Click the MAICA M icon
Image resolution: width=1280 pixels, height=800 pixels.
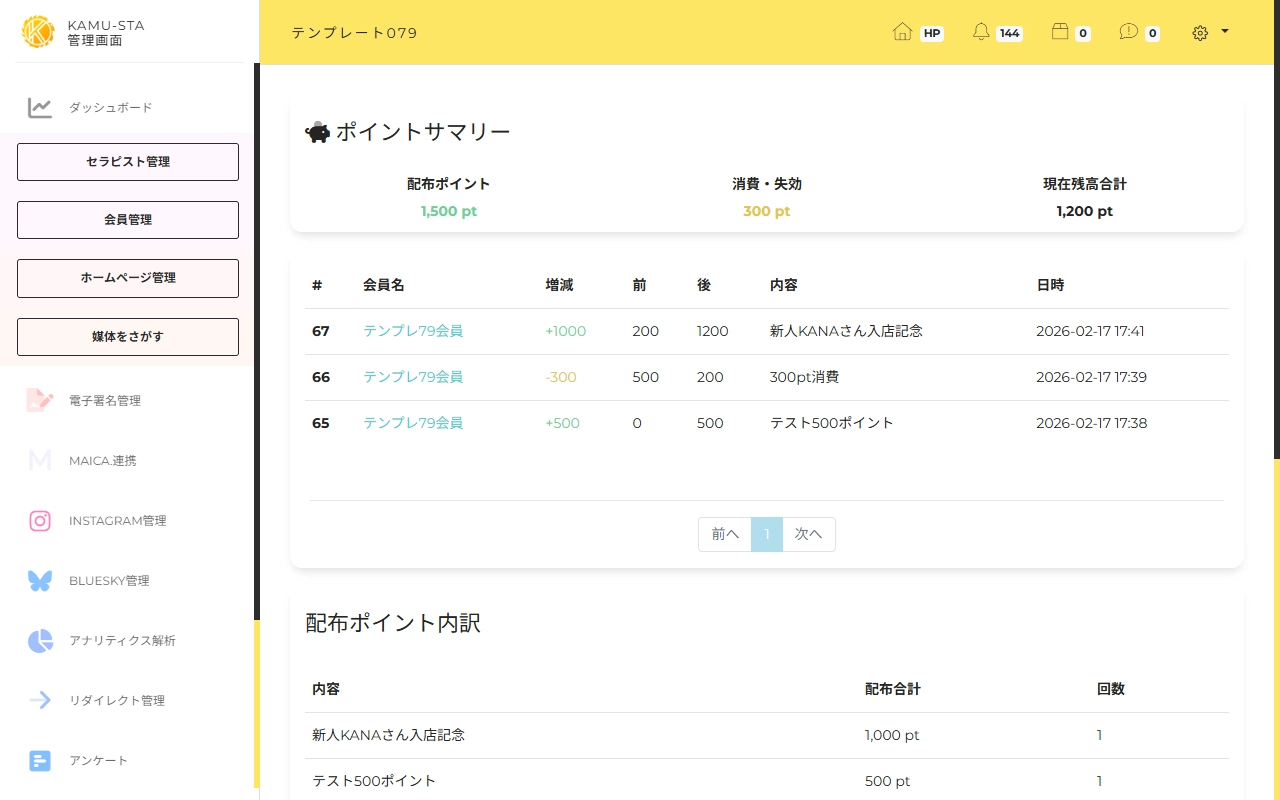click(40, 460)
